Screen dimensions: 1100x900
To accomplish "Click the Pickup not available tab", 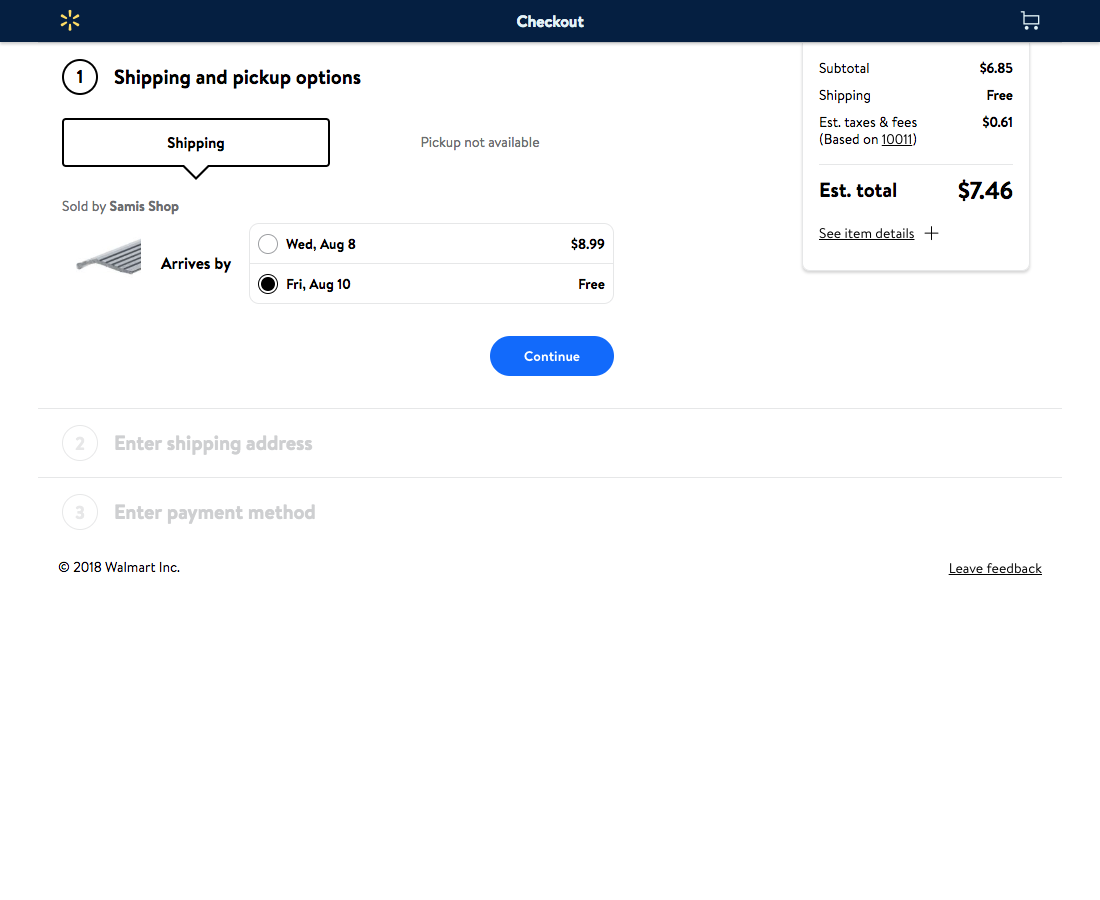I will click(x=480, y=142).
